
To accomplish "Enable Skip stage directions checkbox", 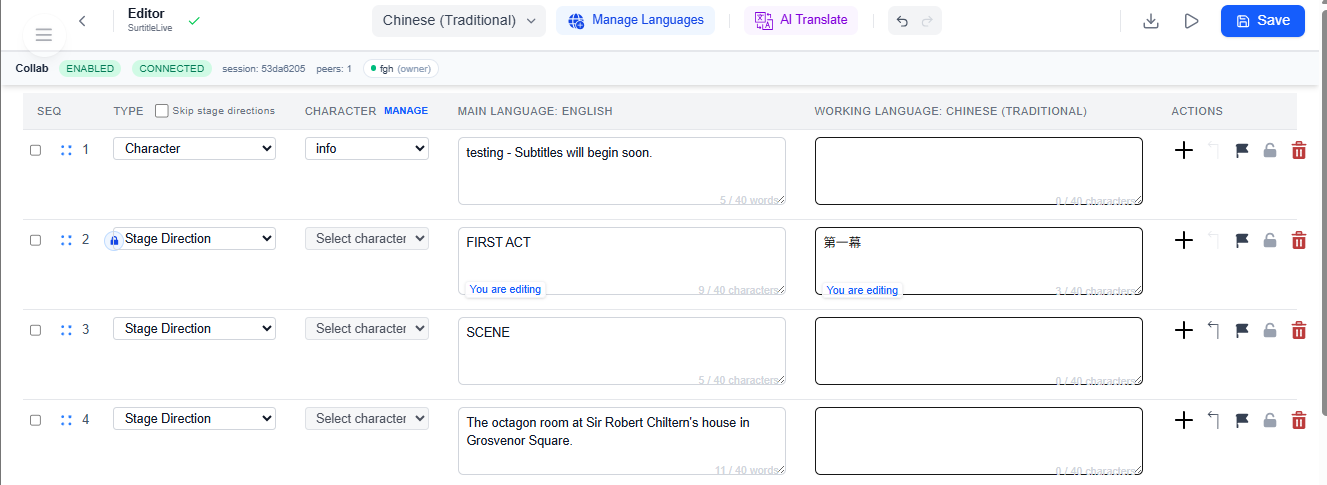I will click(x=162, y=111).
